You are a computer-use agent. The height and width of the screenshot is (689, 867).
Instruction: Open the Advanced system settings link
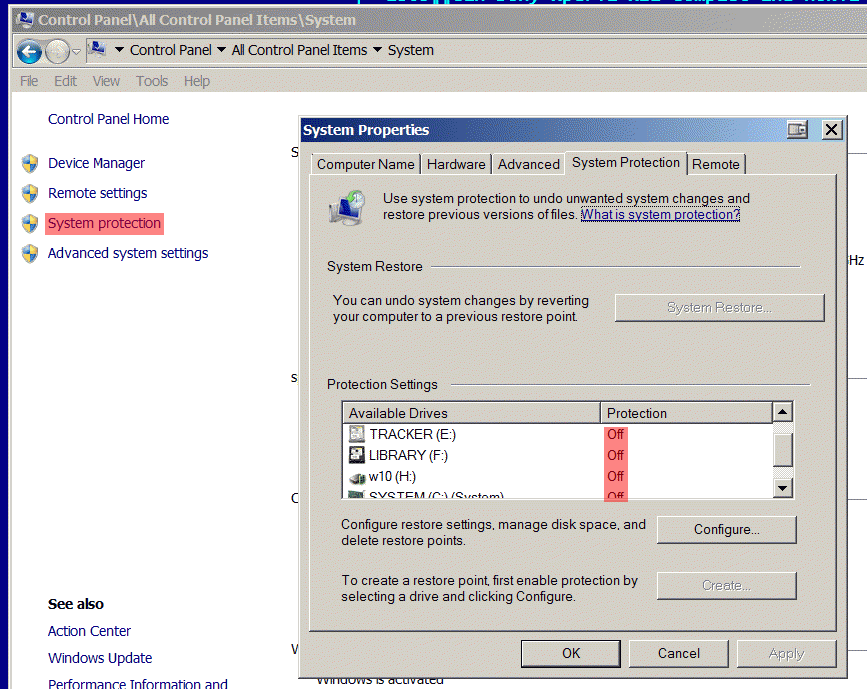(128, 253)
